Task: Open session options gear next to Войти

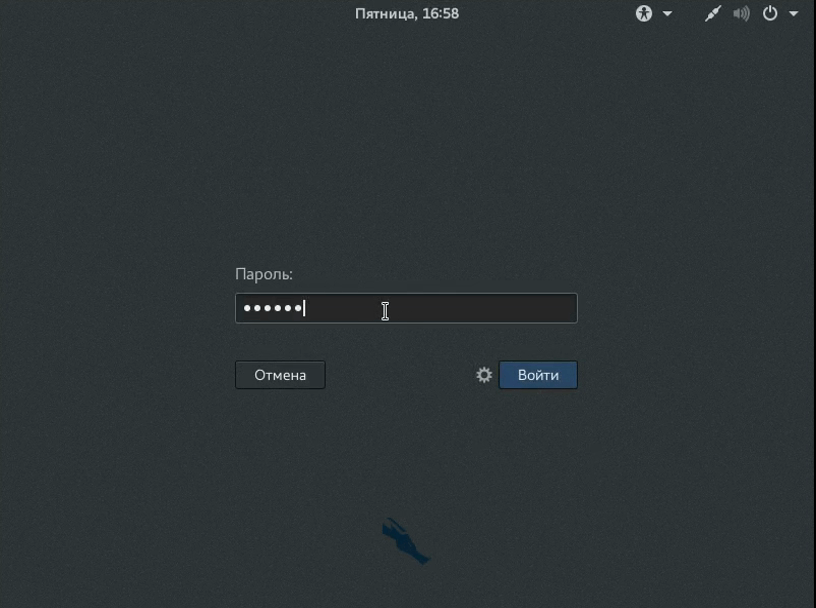Action: [484, 375]
